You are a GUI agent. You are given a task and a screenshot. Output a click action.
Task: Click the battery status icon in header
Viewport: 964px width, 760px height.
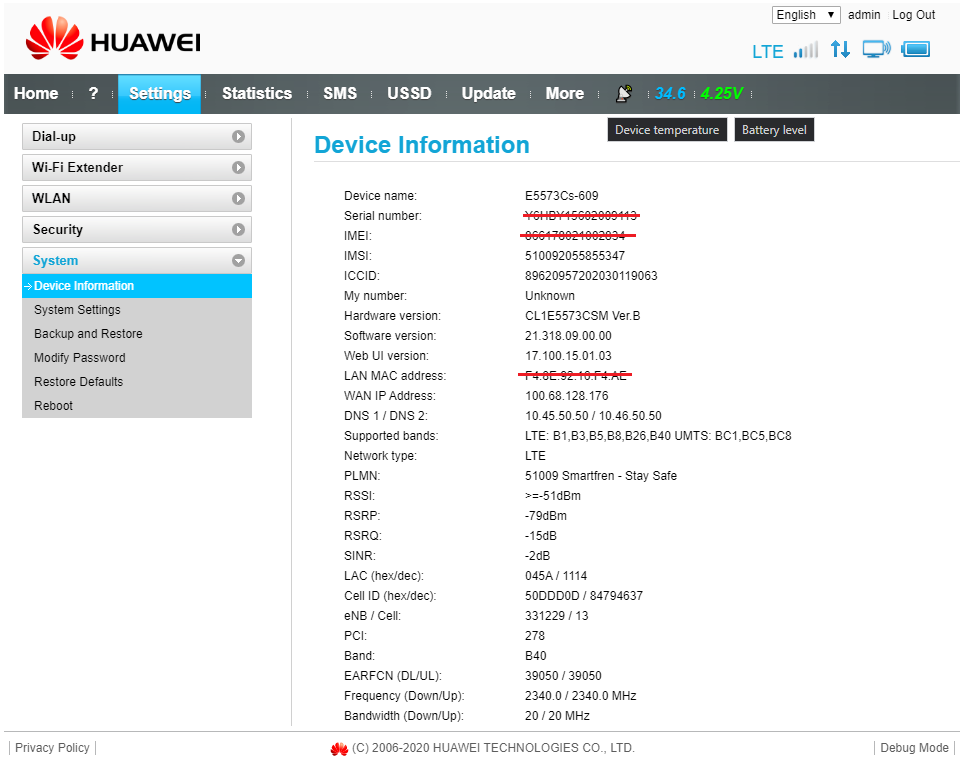(915, 49)
